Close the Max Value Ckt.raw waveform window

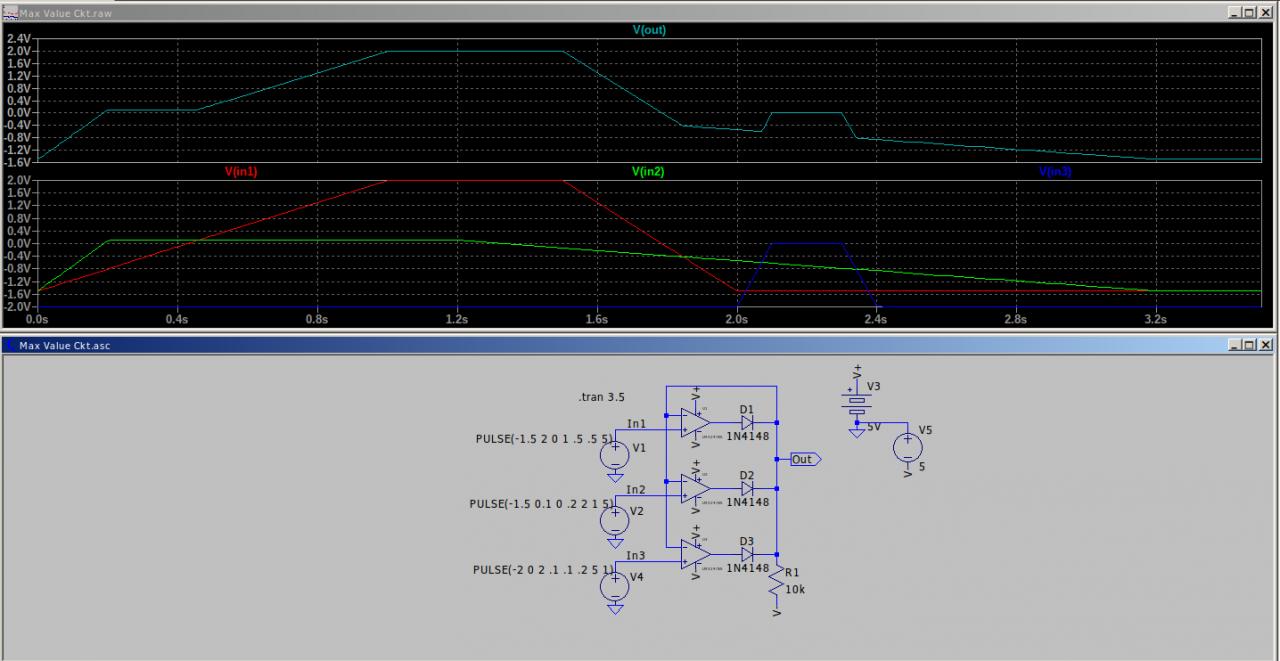[1265, 14]
